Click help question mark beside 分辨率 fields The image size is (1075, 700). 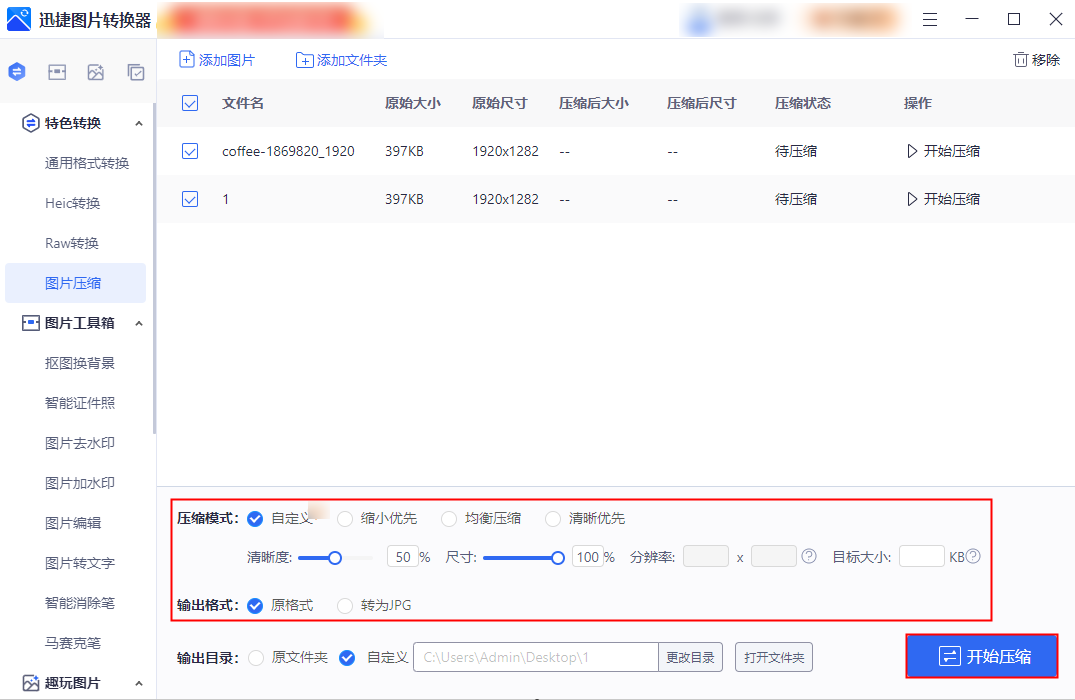click(809, 556)
